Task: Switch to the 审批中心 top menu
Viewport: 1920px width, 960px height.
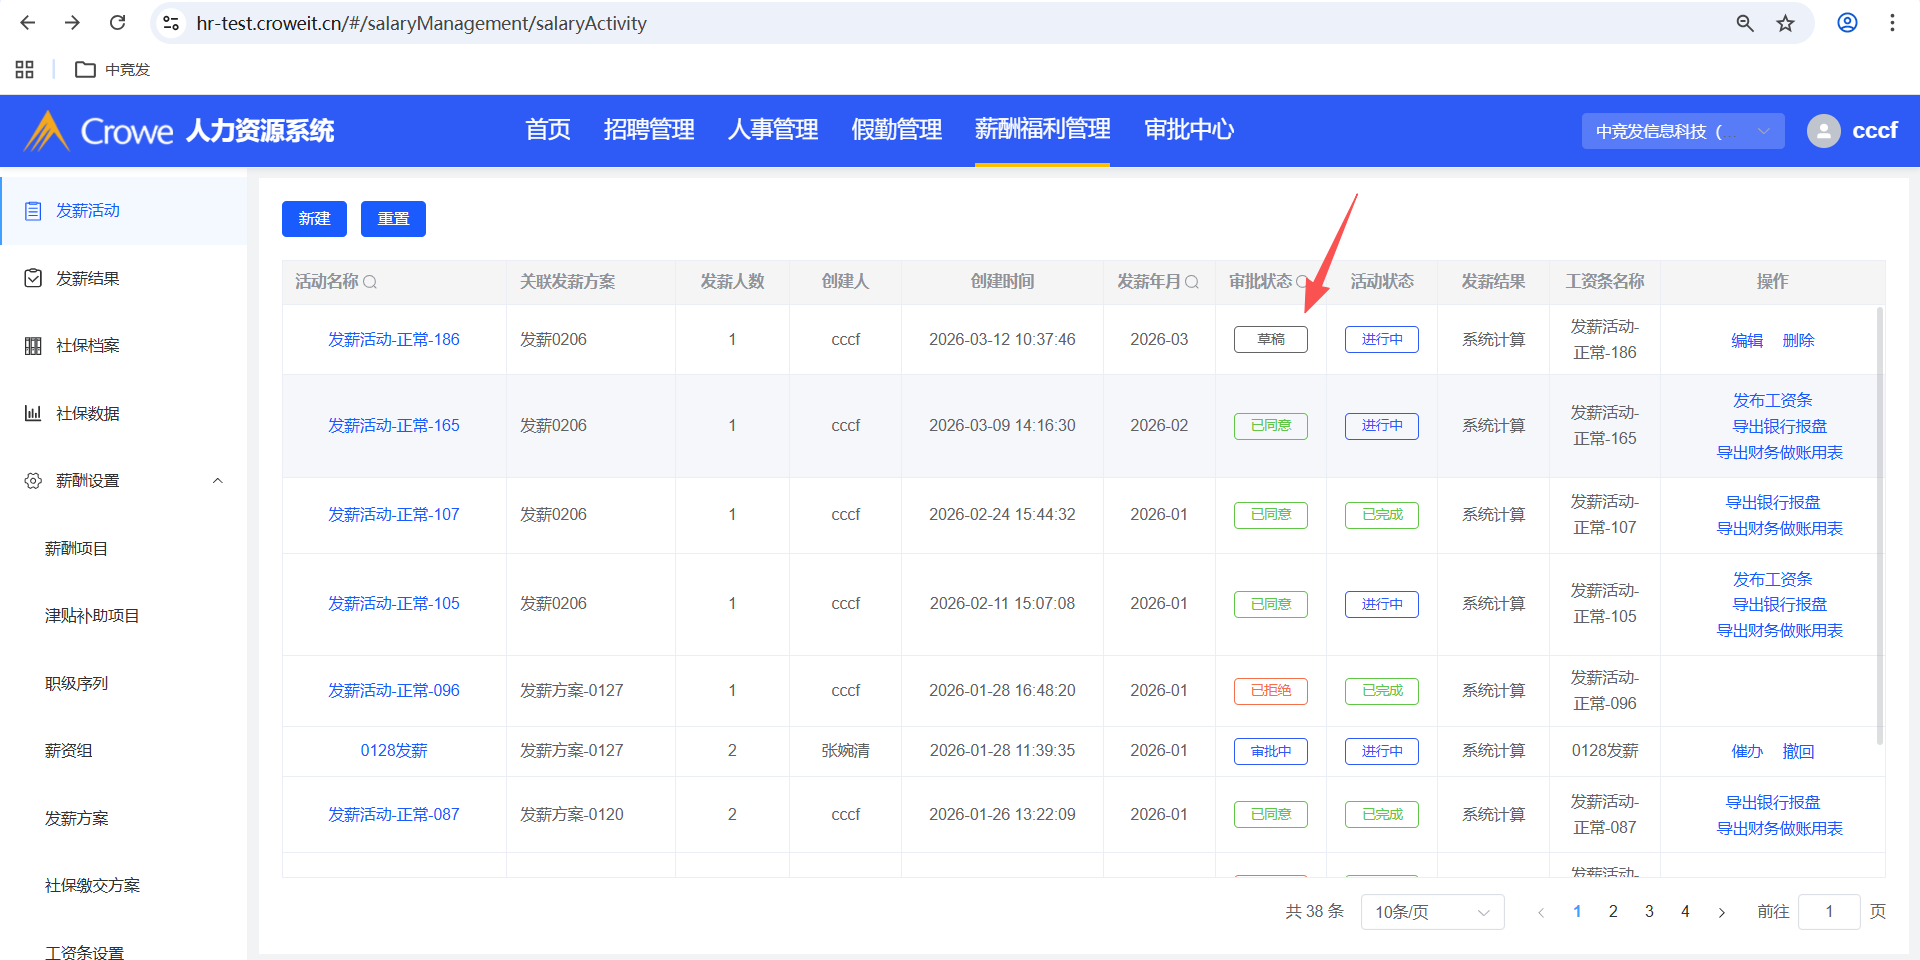Action: [1188, 130]
